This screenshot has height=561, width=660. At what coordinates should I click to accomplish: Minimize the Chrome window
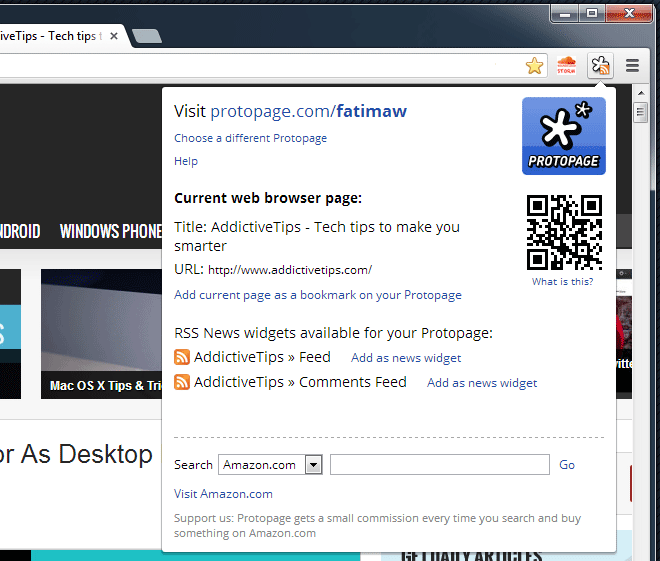[564, 14]
